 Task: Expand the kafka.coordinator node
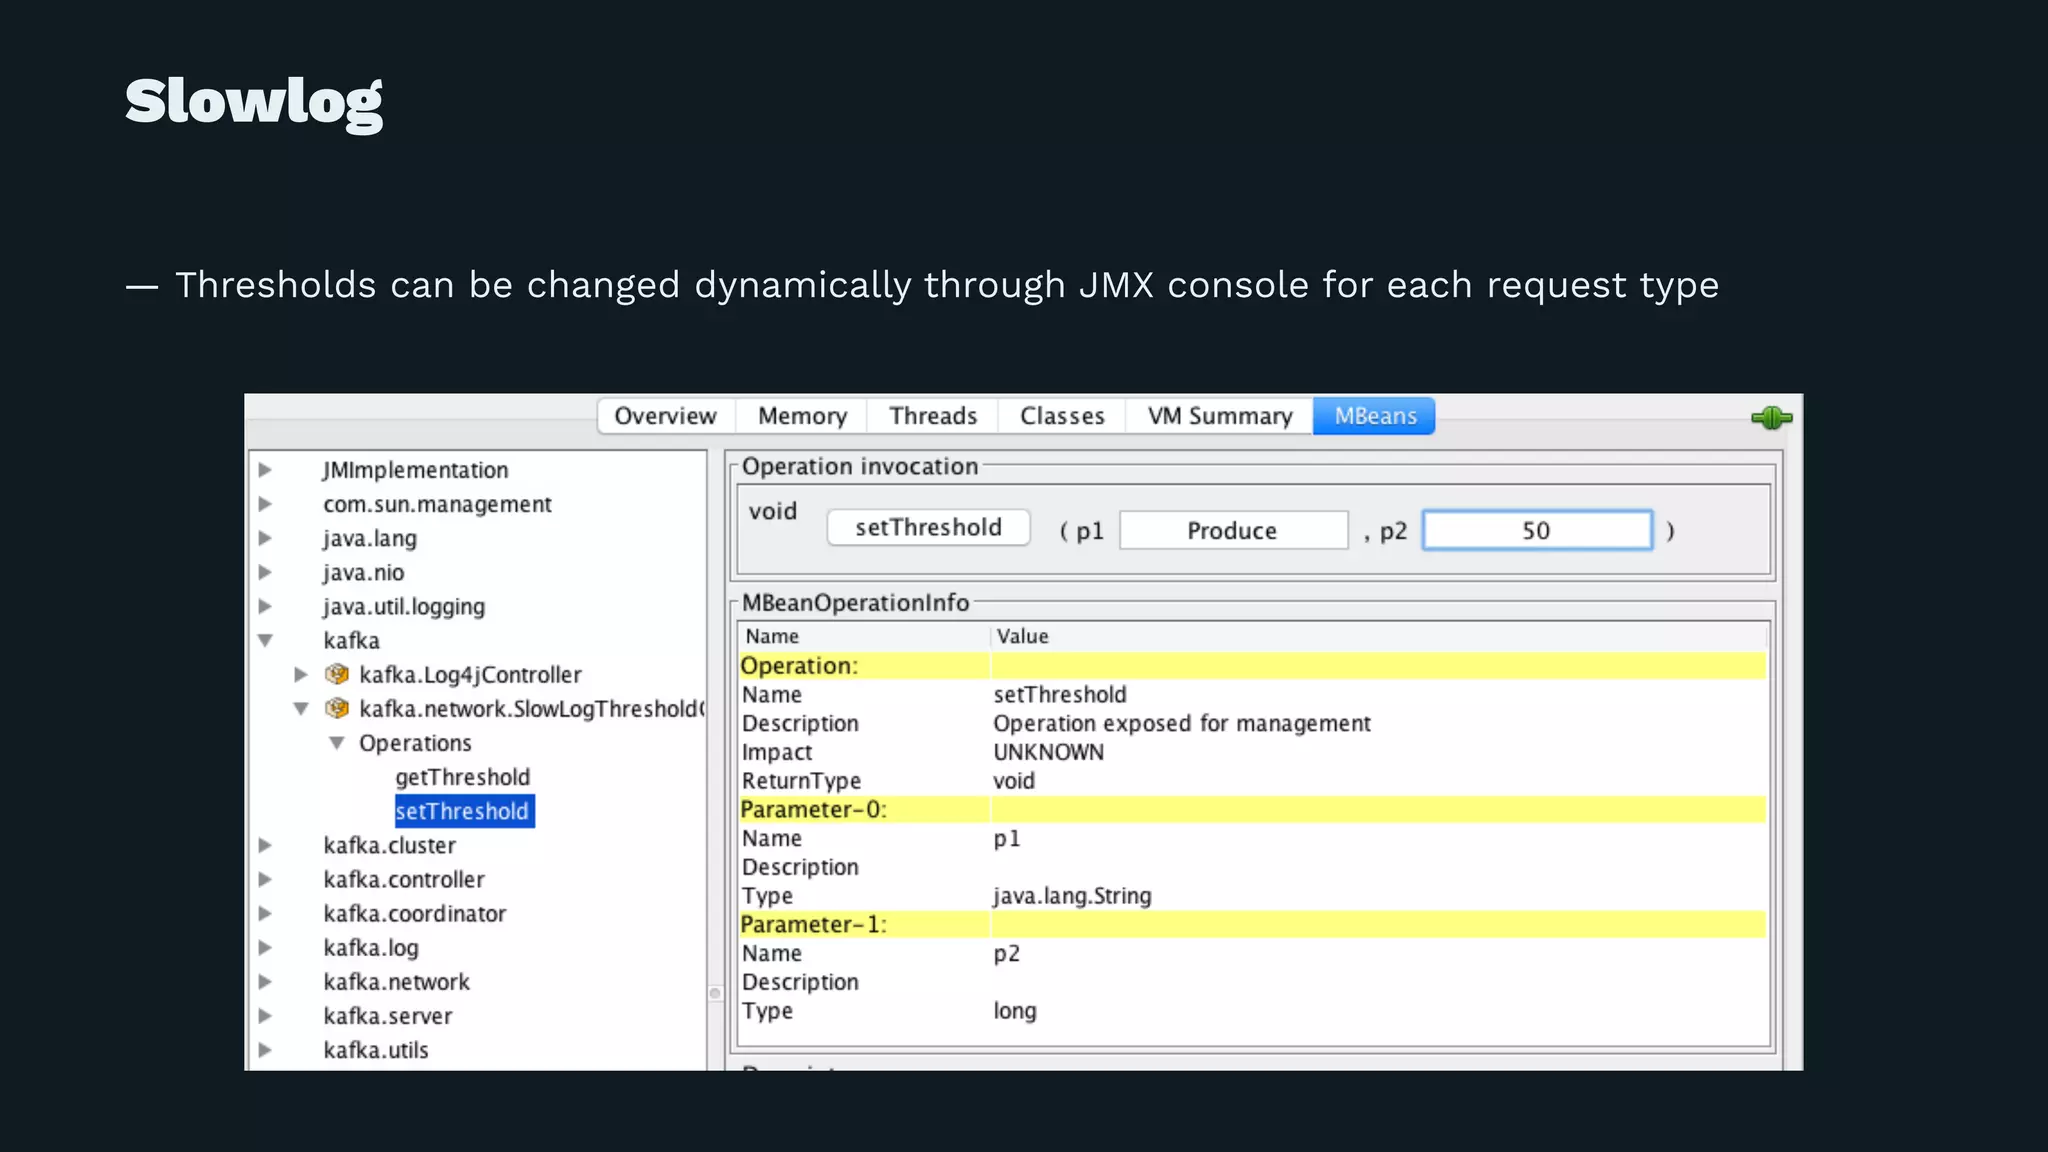pyautogui.click(x=265, y=913)
